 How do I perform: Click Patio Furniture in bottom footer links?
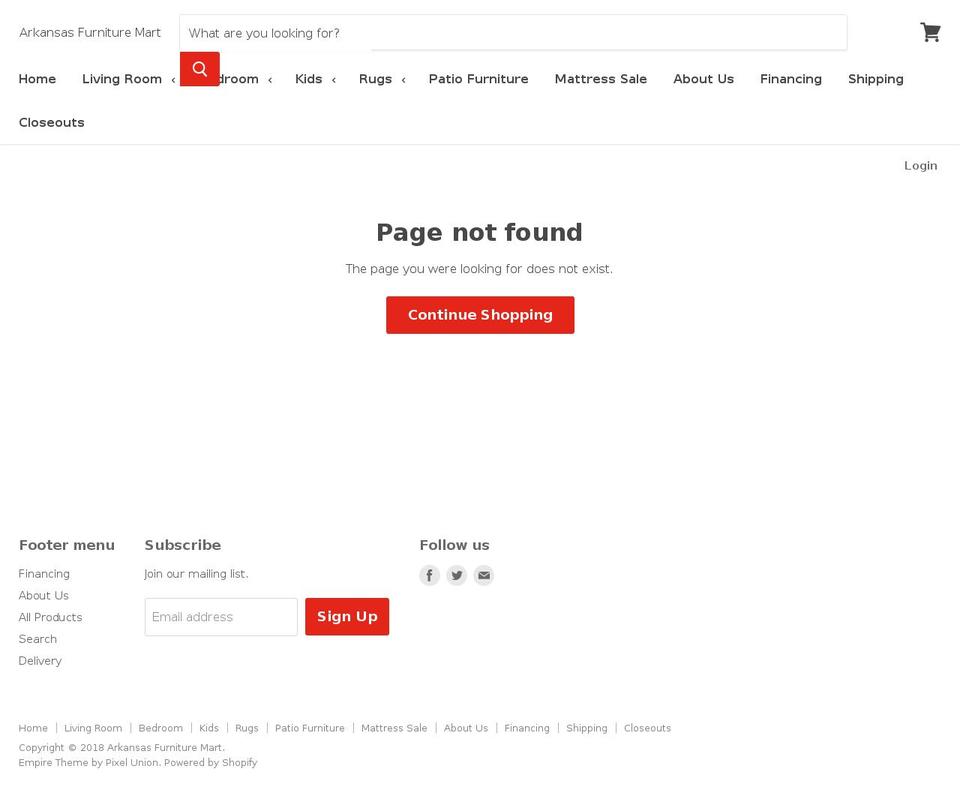(310, 728)
